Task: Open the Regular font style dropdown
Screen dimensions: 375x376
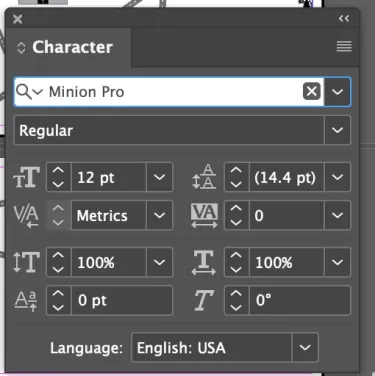Action: [337, 130]
